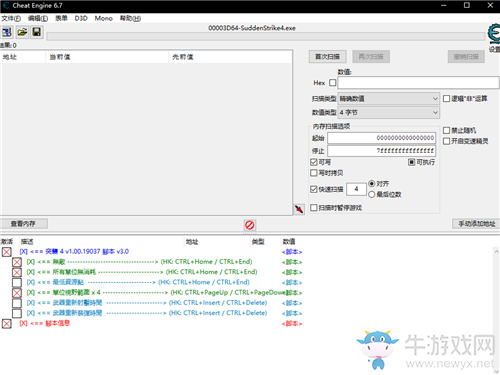Screen dimensions: 500x375
Task: Toggle the 腳本信息 activation checkbox
Action: [6, 323]
